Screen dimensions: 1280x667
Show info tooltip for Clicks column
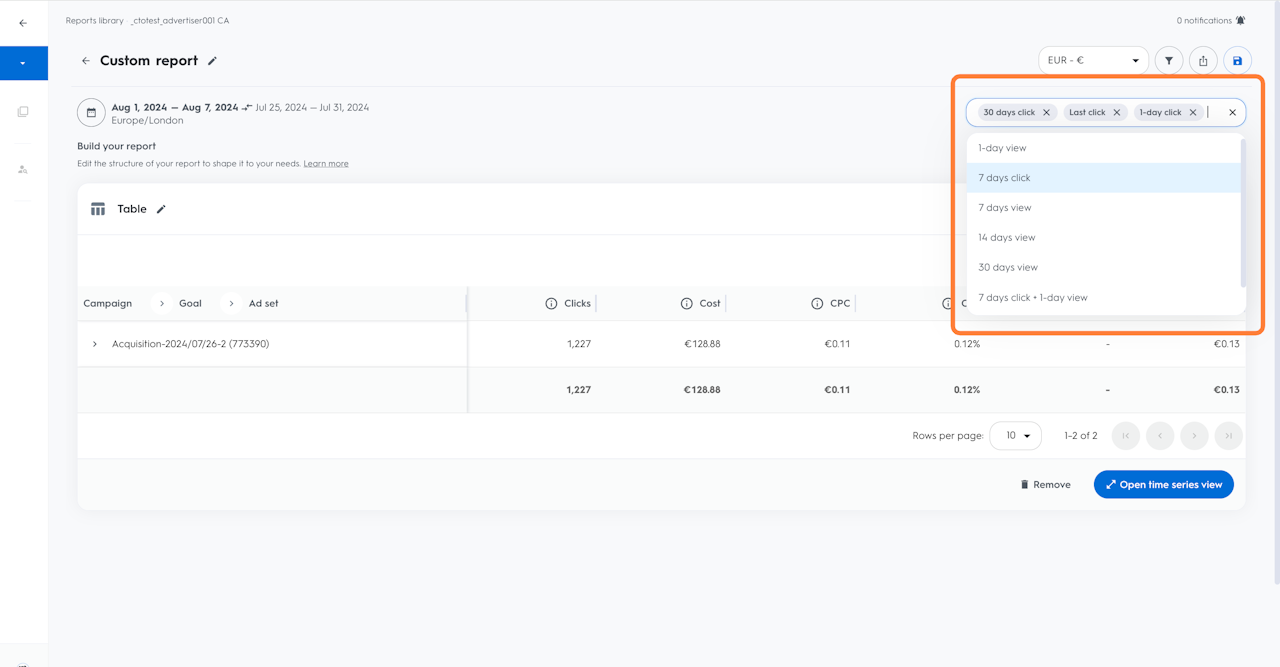coord(551,303)
